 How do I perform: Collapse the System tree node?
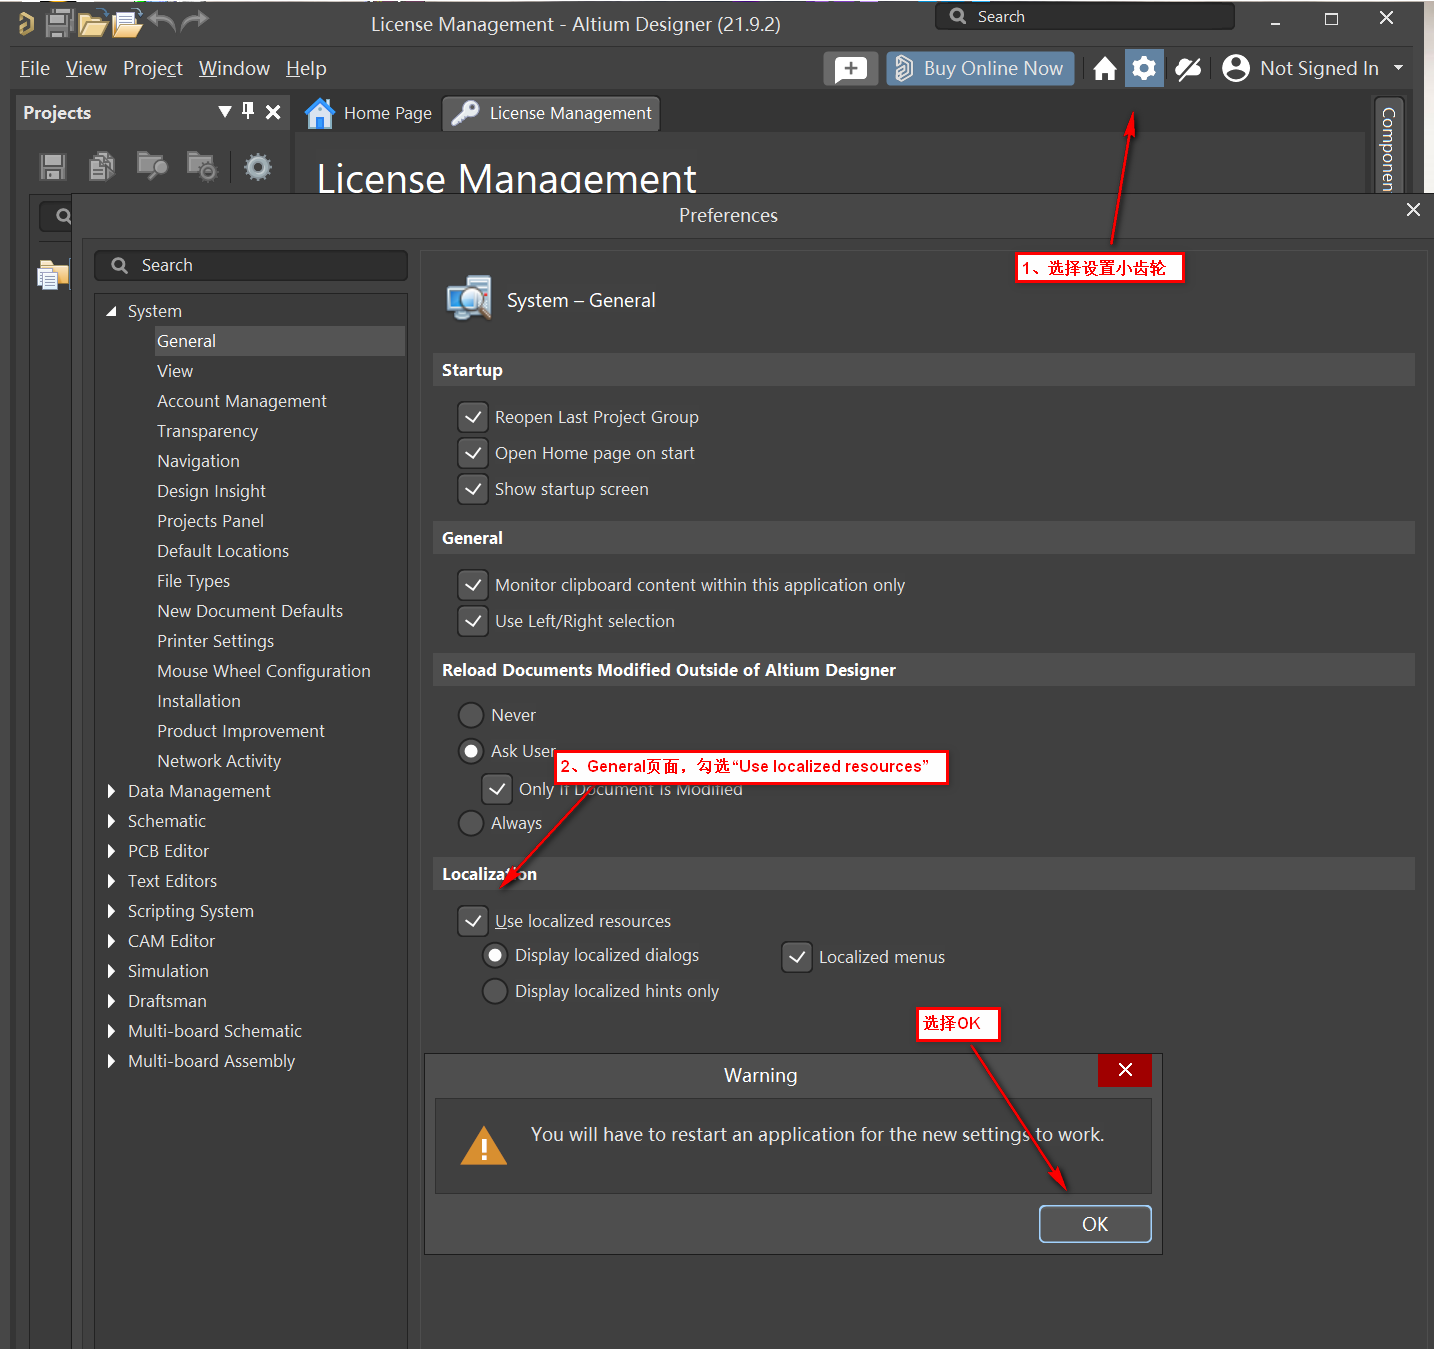111,311
